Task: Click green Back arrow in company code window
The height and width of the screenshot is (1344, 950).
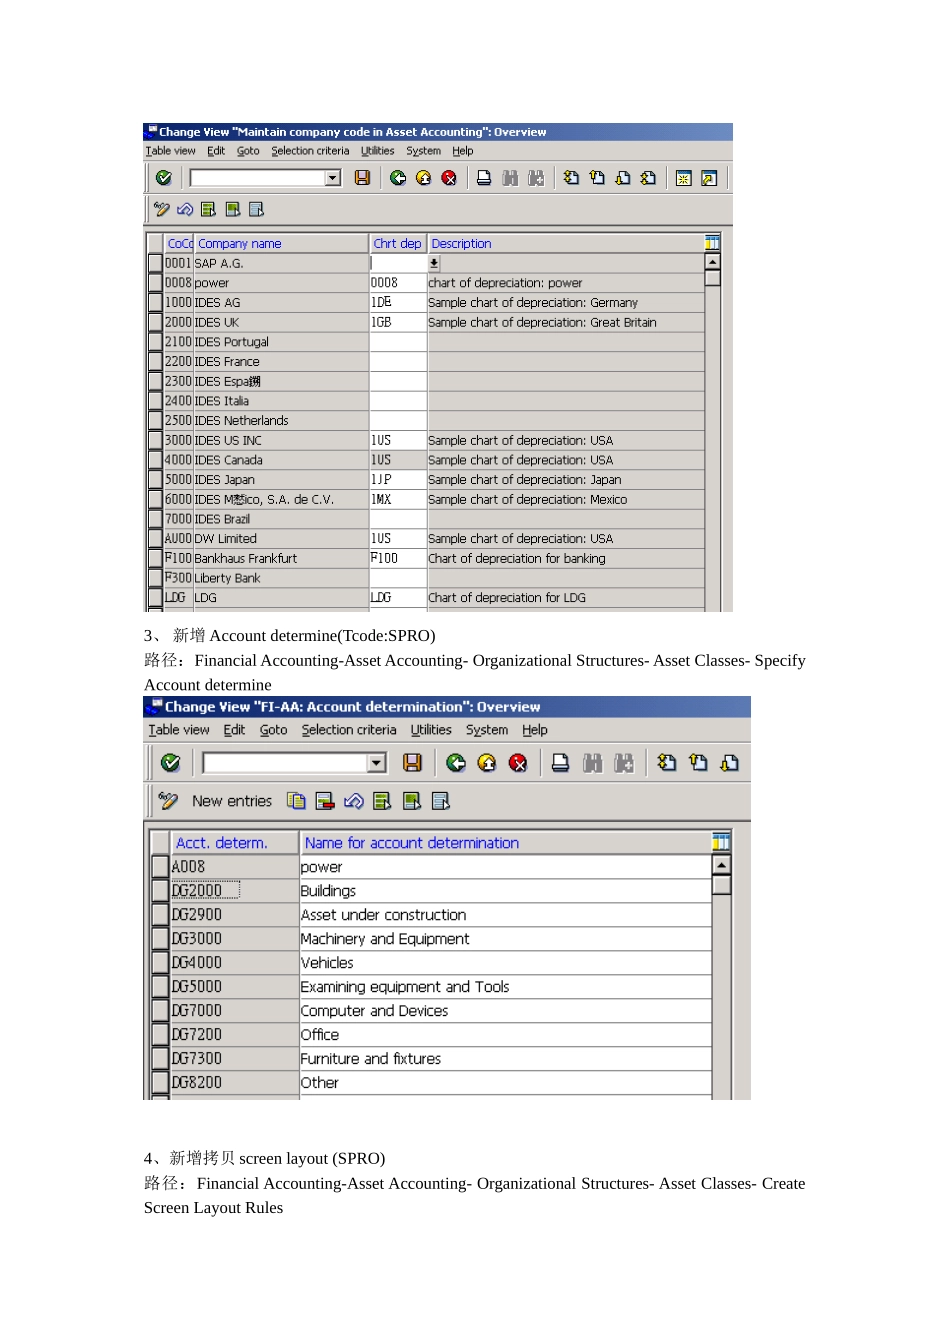Action: [x=398, y=178]
